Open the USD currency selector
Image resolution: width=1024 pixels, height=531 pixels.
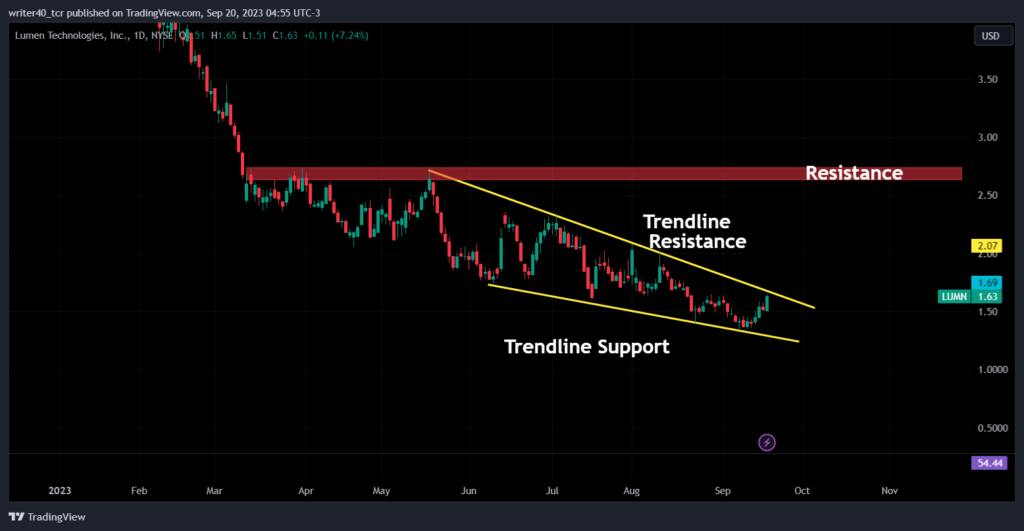991,36
